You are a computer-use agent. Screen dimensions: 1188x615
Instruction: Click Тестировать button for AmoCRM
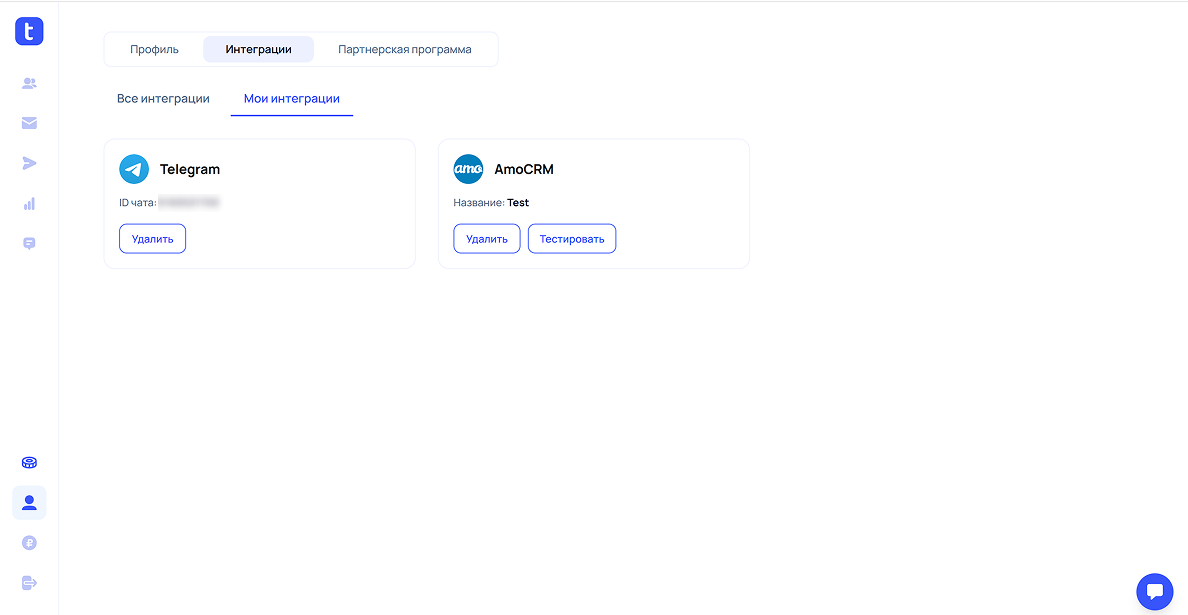click(572, 239)
